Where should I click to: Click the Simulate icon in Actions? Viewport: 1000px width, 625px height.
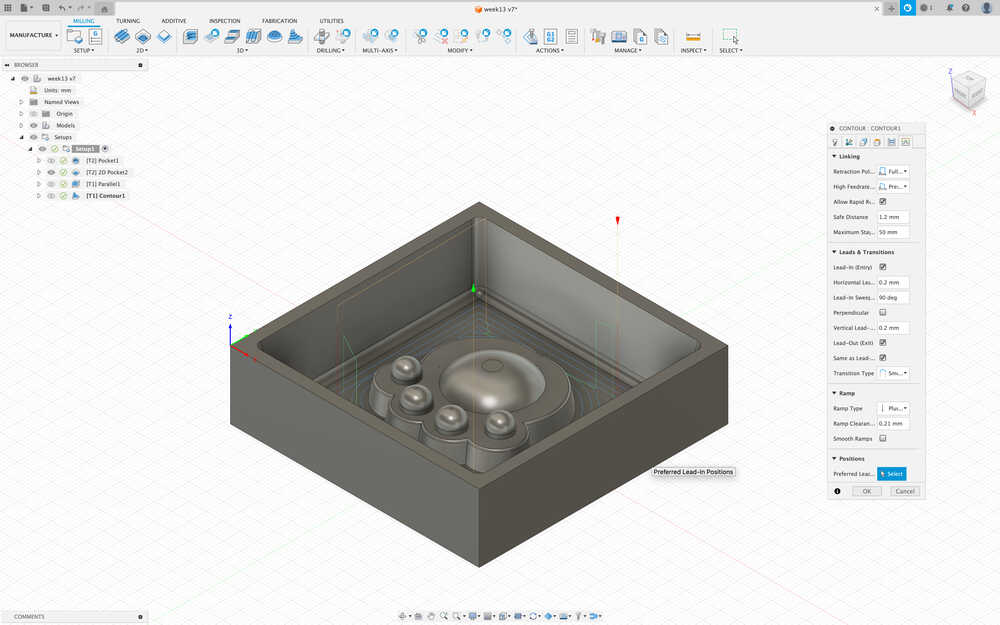(529, 36)
